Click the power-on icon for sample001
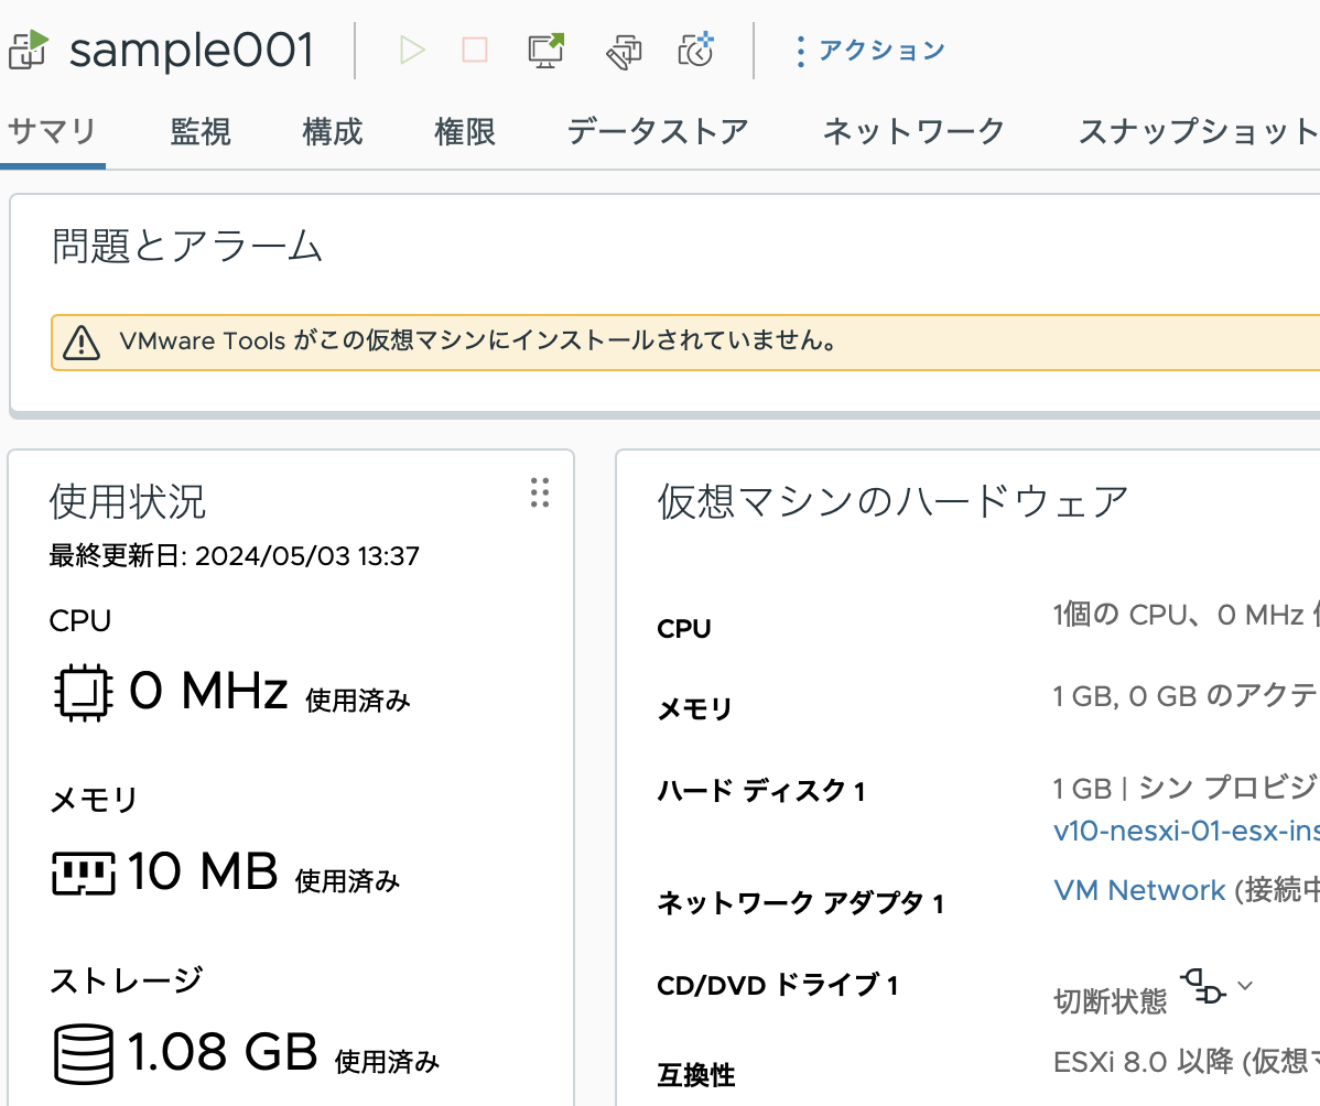1320x1106 pixels. click(413, 50)
